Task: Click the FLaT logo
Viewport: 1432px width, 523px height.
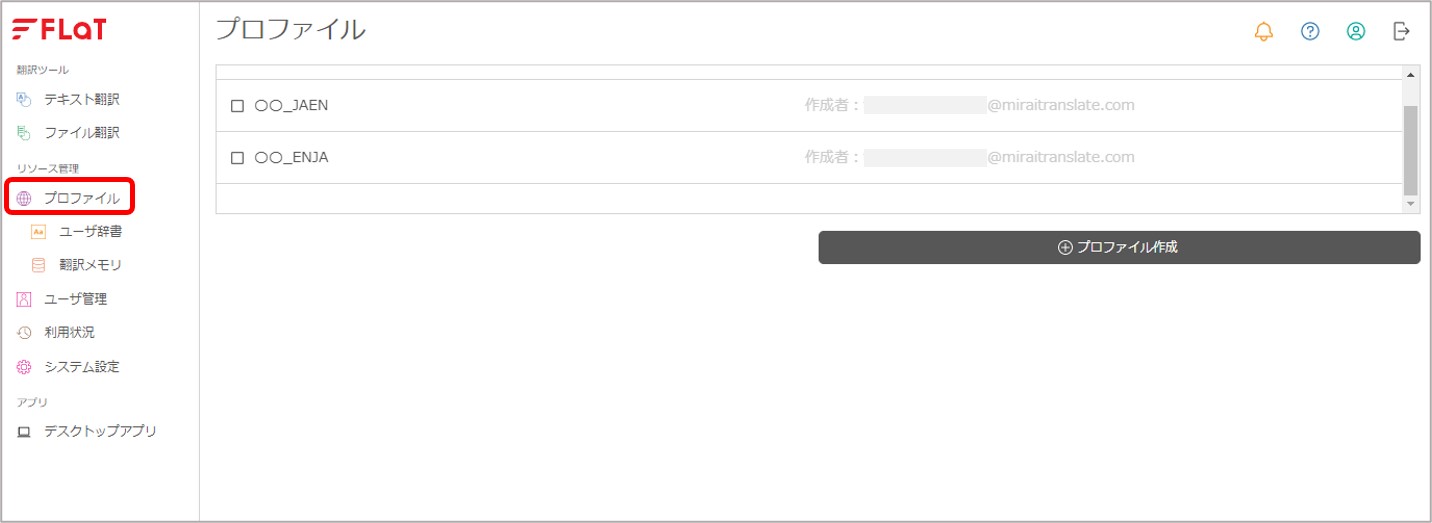Action: click(x=58, y=30)
